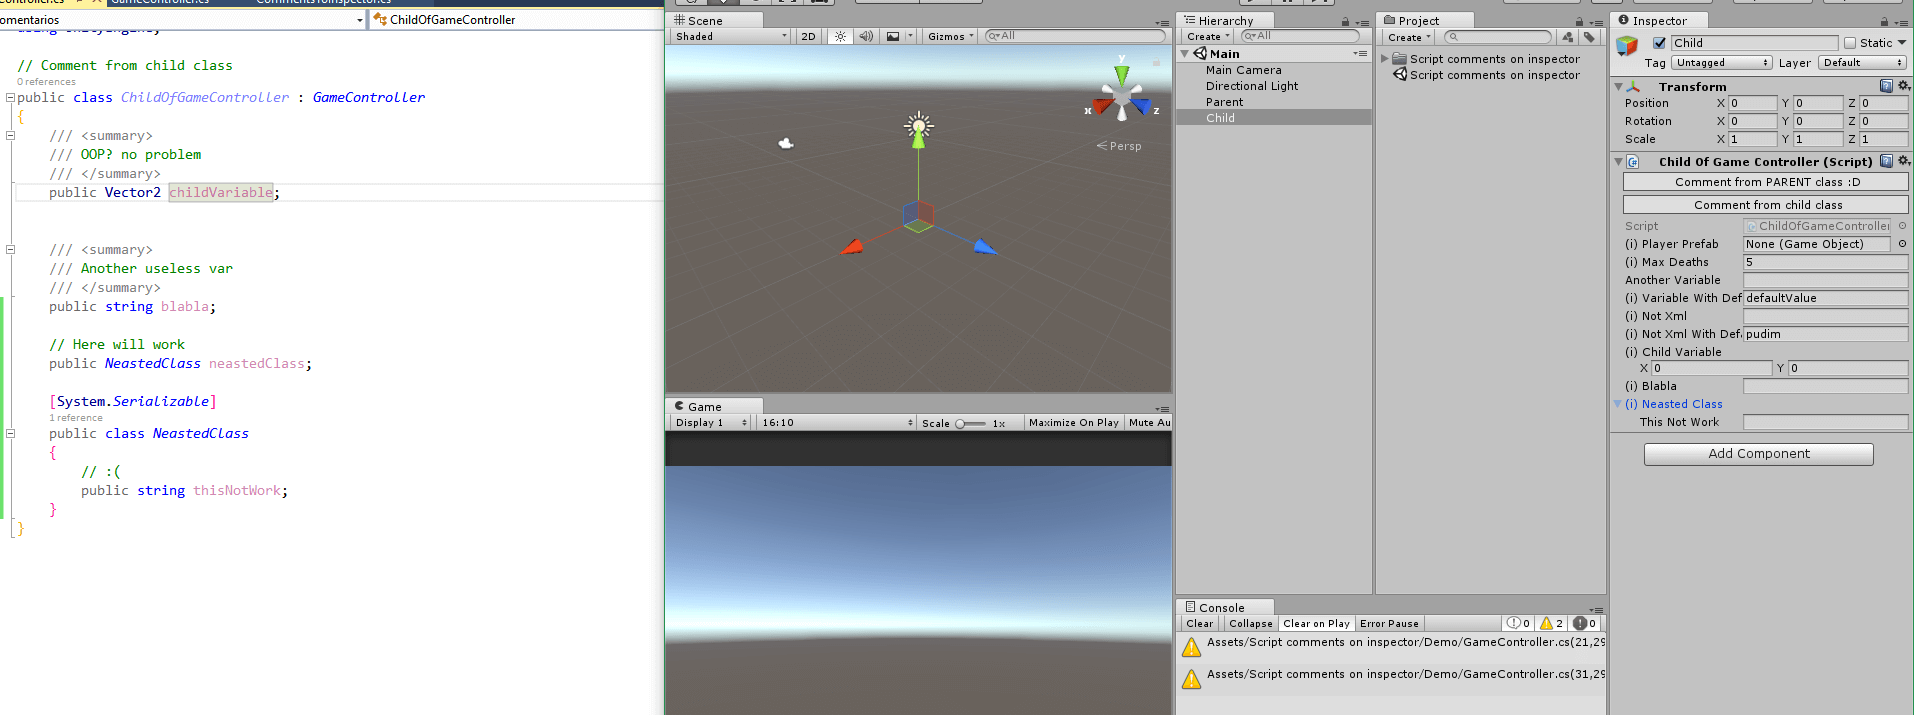1914x715 pixels.
Task: Select Main Camera in Hierarchy
Action: [1243, 70]
